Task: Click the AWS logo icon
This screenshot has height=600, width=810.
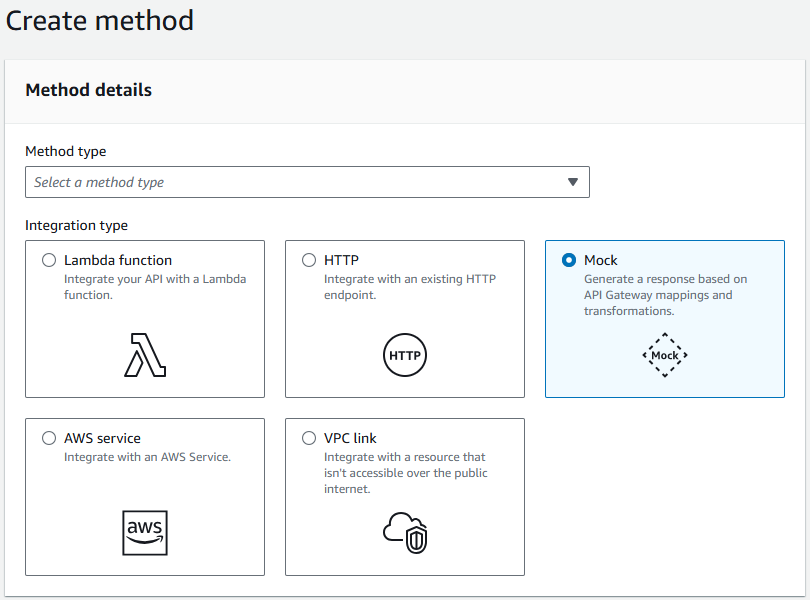Action: 145,533
